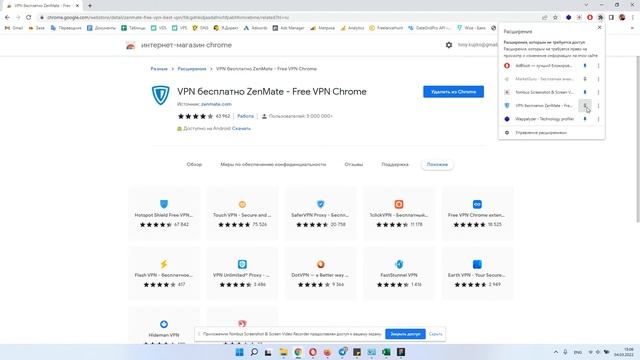Open Touch VPN extension card
Screen dimensions: 640x360
[242, 213]
